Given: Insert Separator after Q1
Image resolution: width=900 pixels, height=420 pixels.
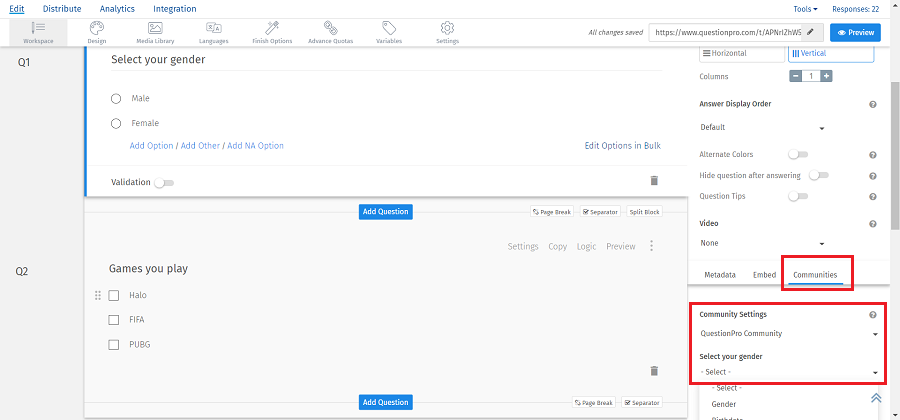Looking at the screenshot, I should click(x=600, y=212).
